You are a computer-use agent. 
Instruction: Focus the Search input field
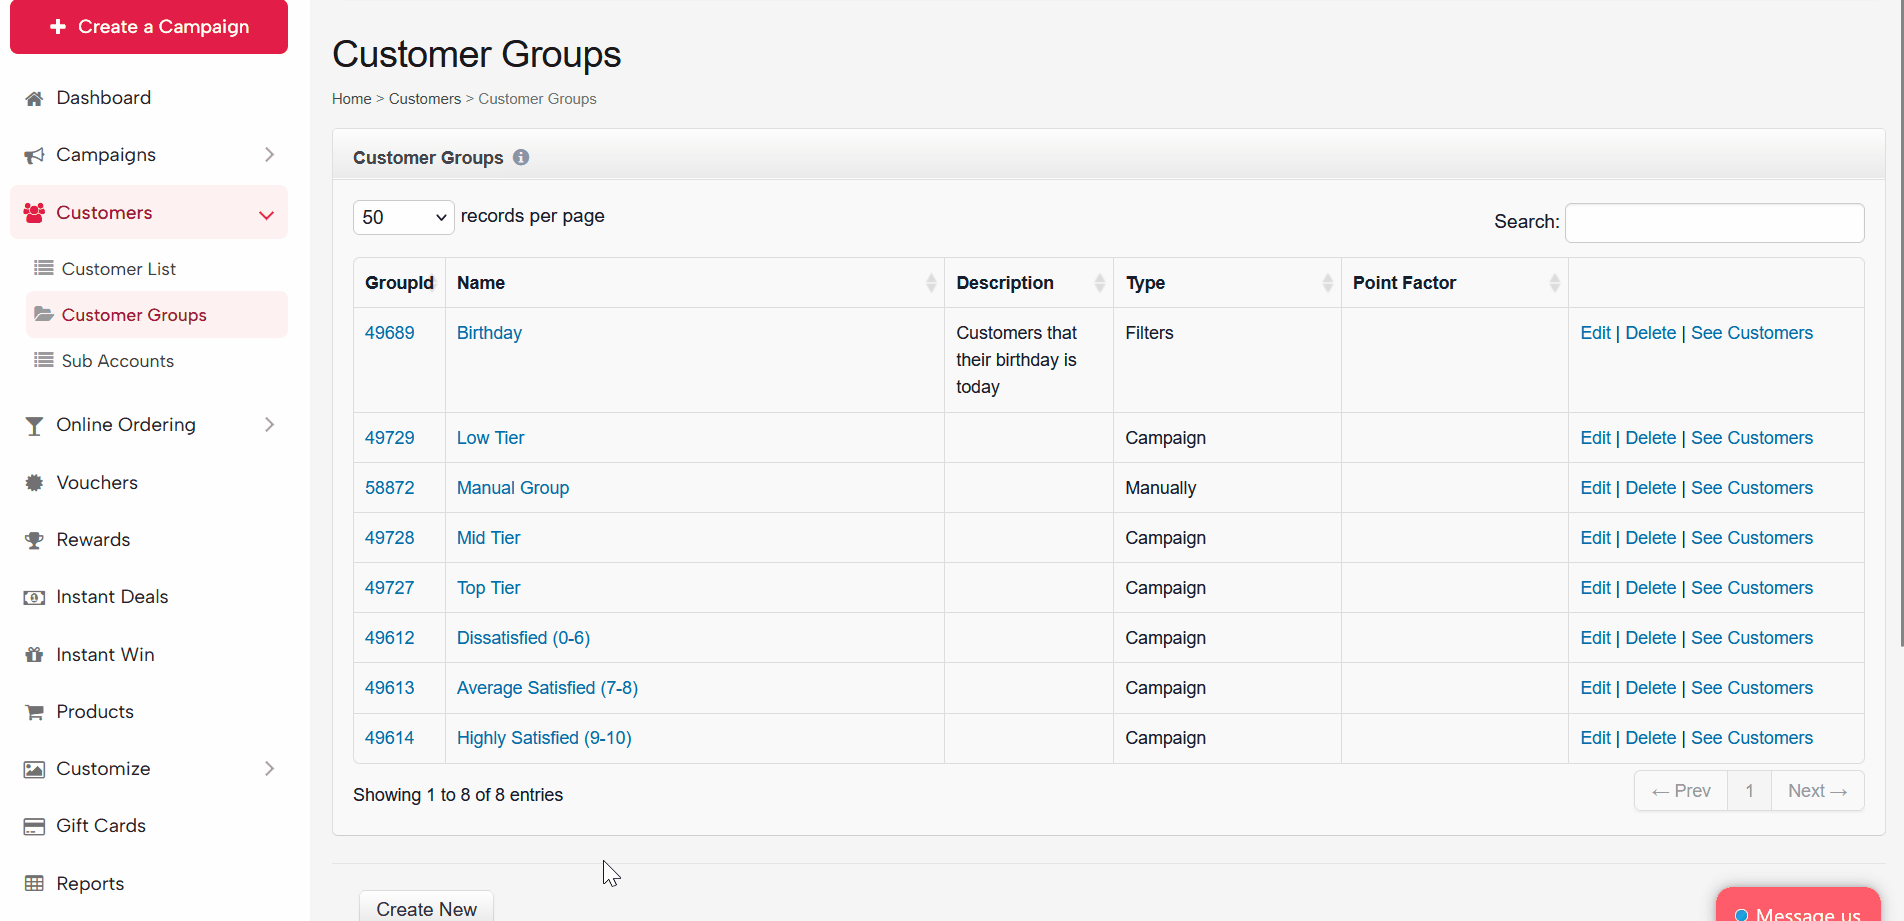click(1714, 222)
